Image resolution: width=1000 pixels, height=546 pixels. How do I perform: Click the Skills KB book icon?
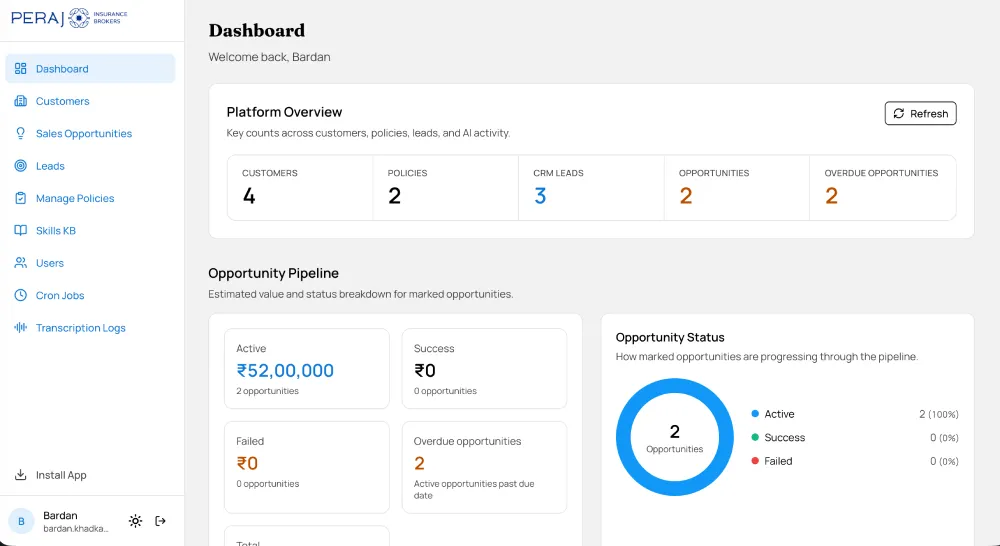tap(20, 230)
